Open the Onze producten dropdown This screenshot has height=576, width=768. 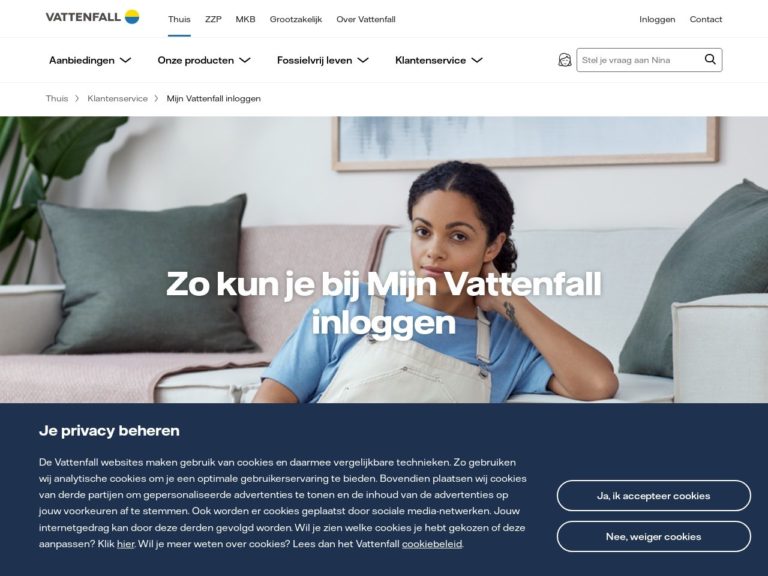click(204, 60)
